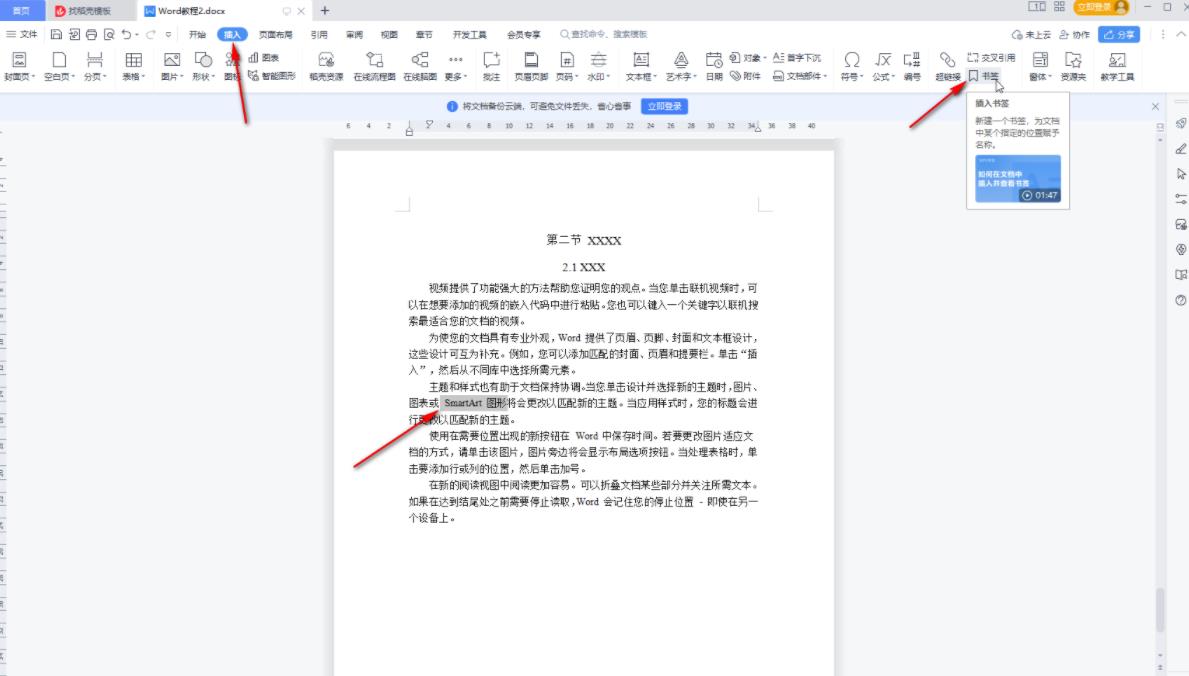This screenshot has height=676, width=1189.
Task: Open the symbol tool 符号
Action: pyautogui.click(x=851, y=62)
